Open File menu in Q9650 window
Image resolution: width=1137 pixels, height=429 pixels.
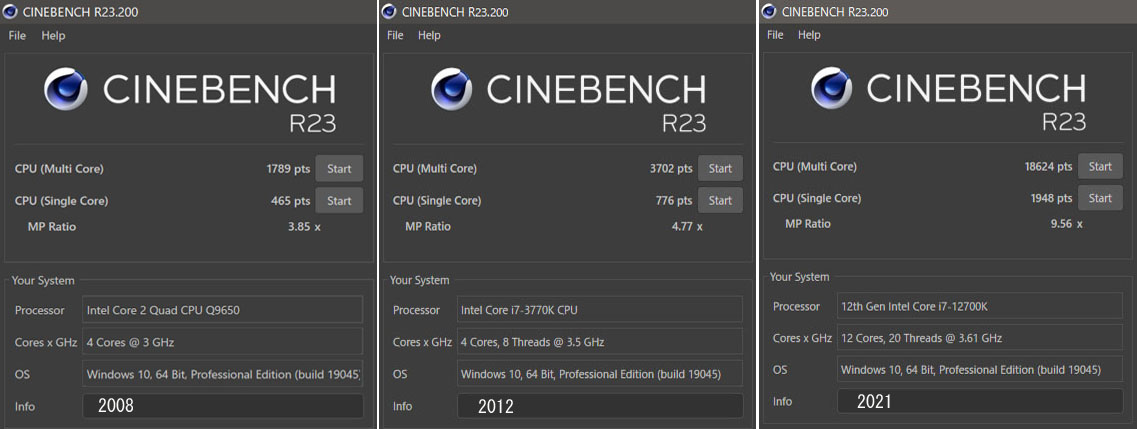click(x=17, y=36)
